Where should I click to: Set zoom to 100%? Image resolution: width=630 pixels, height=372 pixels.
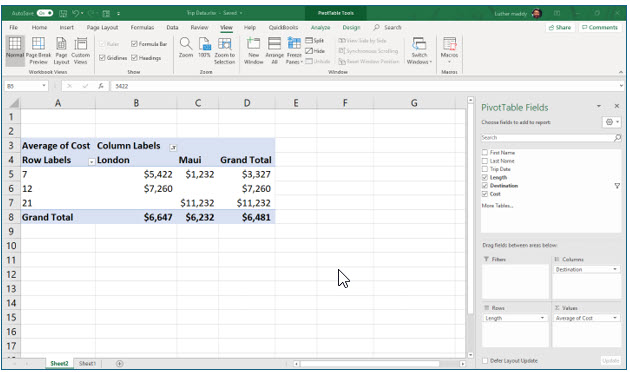[x=204, y=47]
